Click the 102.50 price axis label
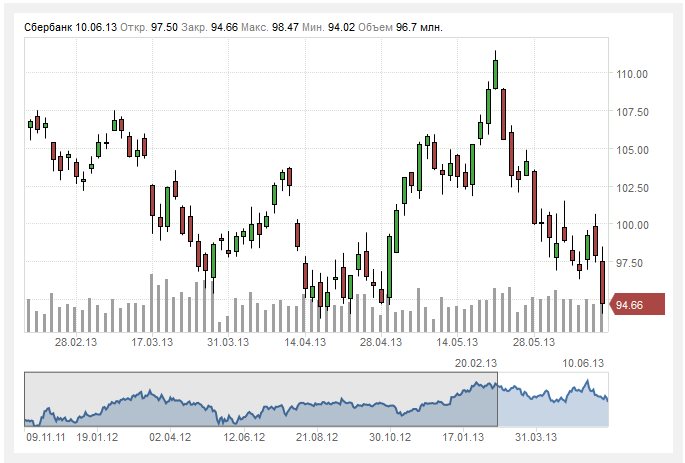This screenshot has height=463, width=685. (632, 188)
